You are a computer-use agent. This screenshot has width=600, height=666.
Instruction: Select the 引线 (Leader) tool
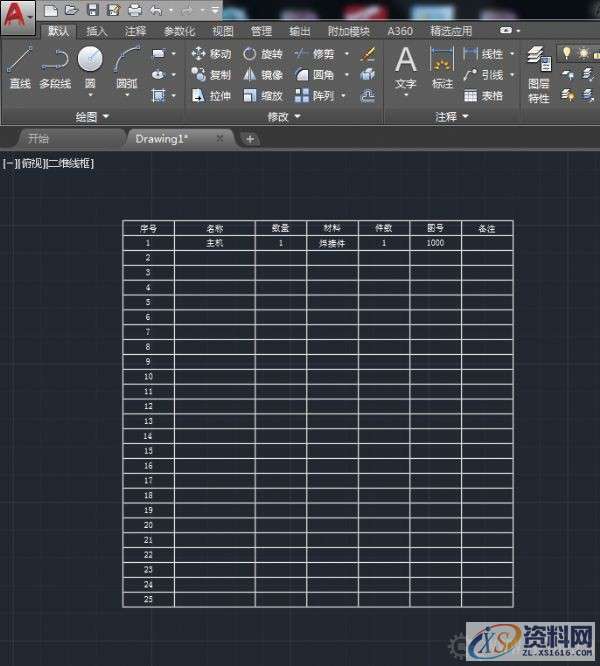(483, 75)
